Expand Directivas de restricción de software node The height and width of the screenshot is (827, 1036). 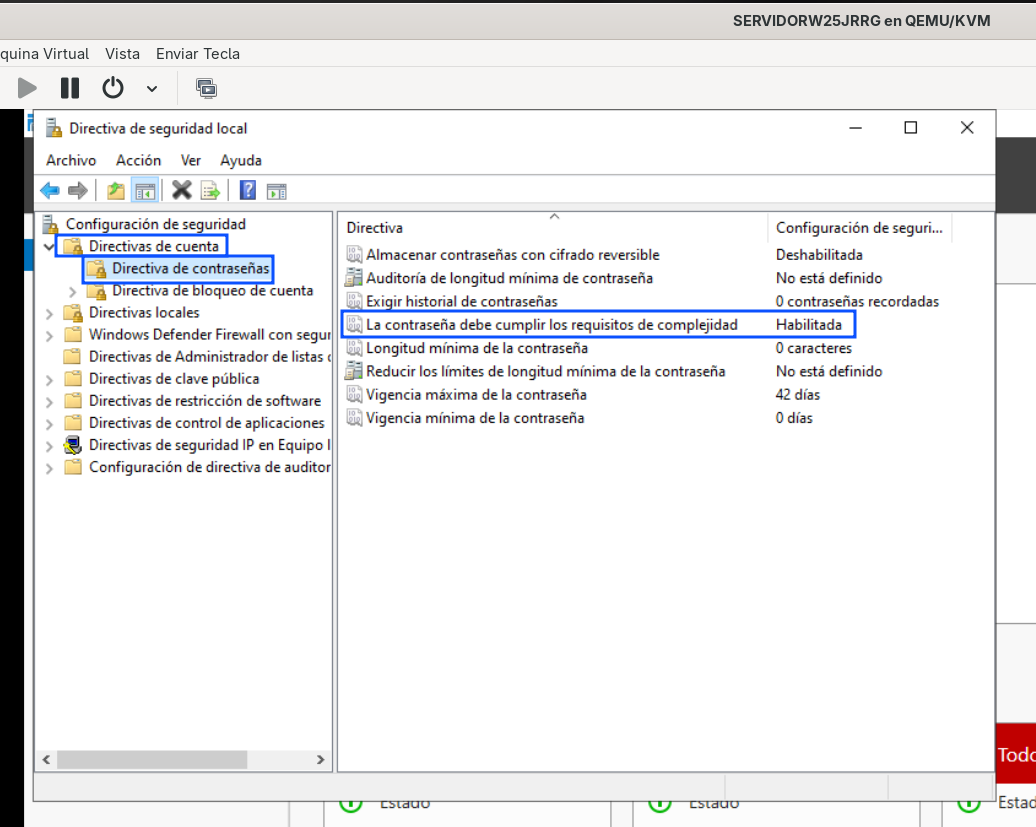49,402
